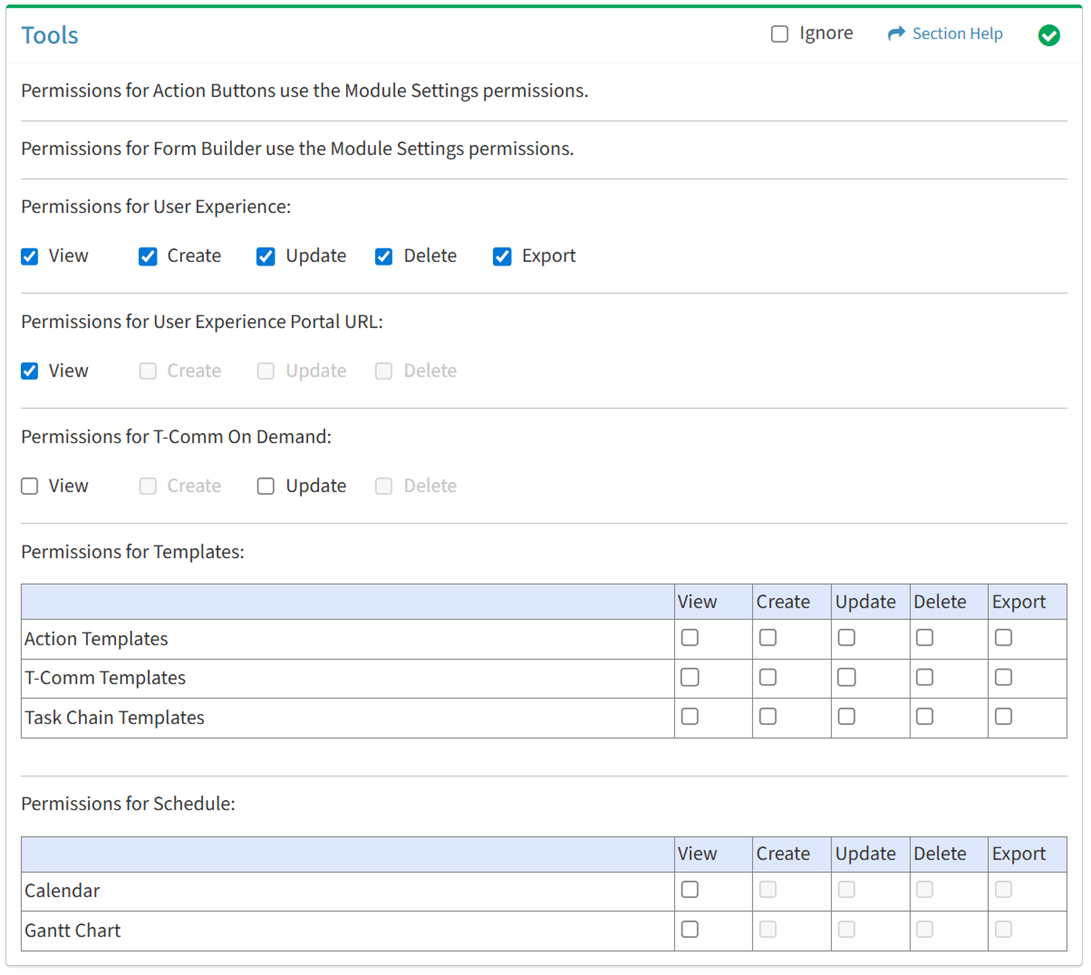Enable View for Action Templates
1091x975 pixels.
point(690,638)
